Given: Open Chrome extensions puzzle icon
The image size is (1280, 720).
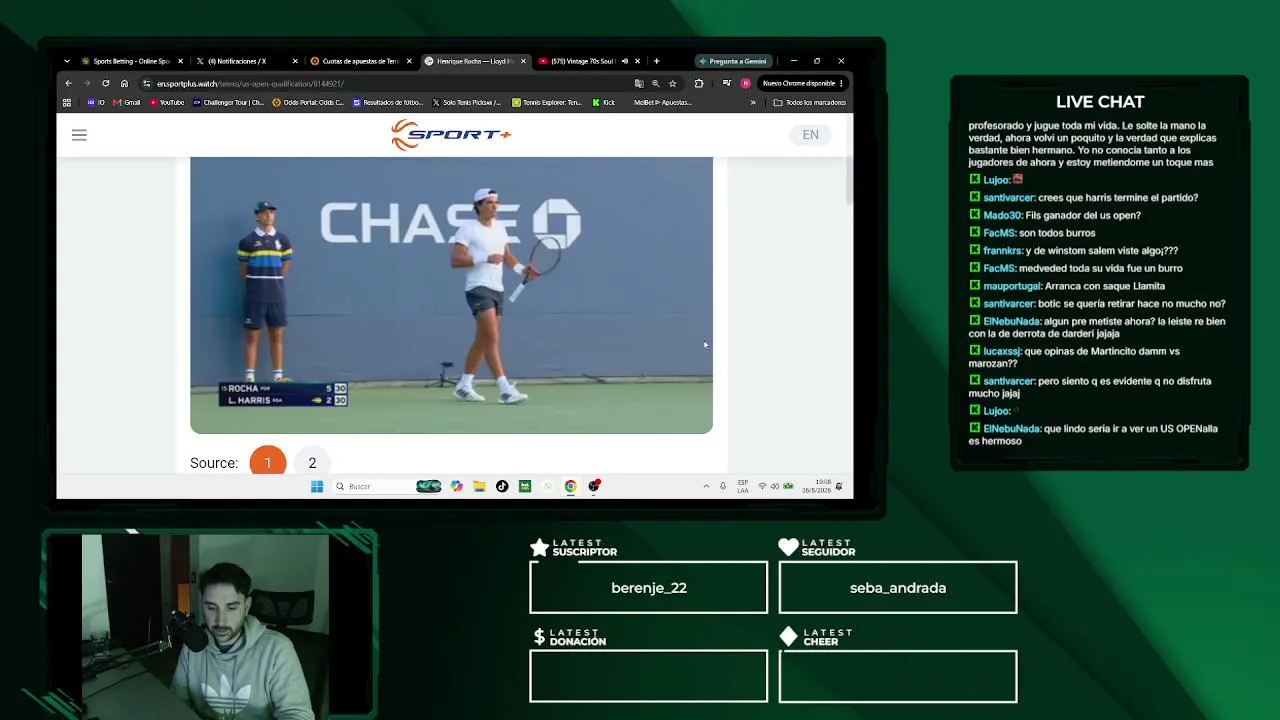Looking at the screenshot, I should (699, 83).
